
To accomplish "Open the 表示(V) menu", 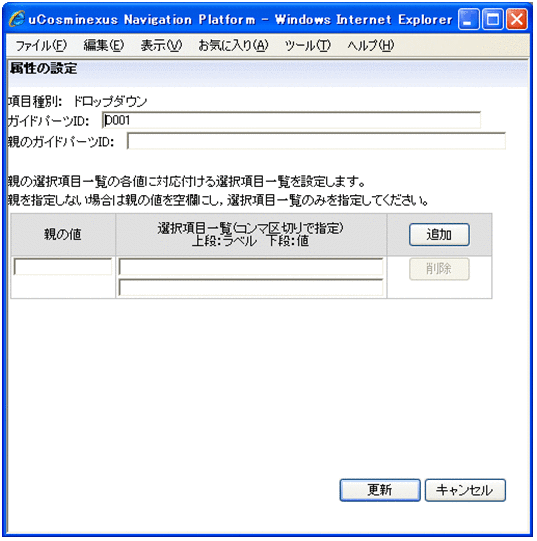I will click(x=161, y=45).
